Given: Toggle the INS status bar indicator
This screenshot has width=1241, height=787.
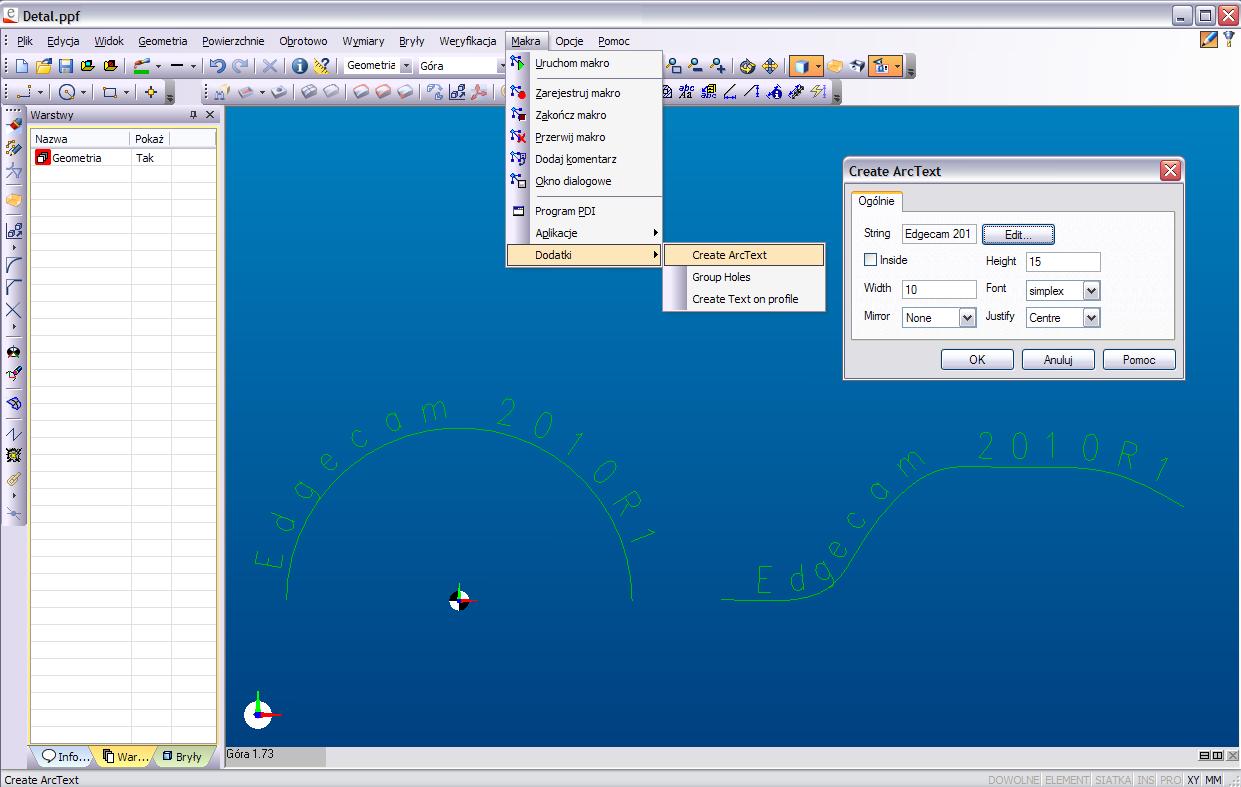Looking at the screenshot, I should click(x=1146, y=780).
